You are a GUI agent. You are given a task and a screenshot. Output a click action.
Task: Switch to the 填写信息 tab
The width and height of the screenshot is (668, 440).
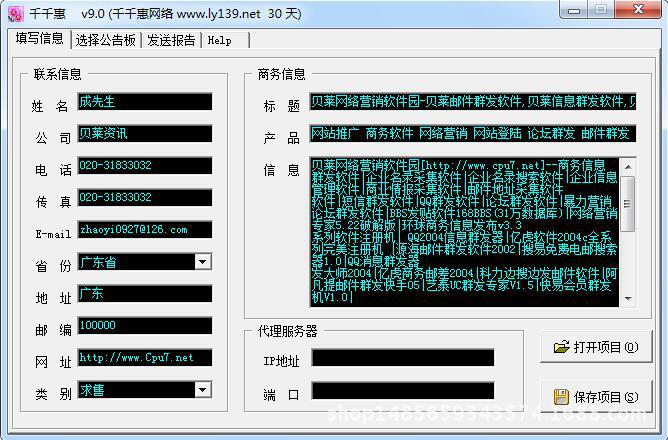(x=40, y=39)
